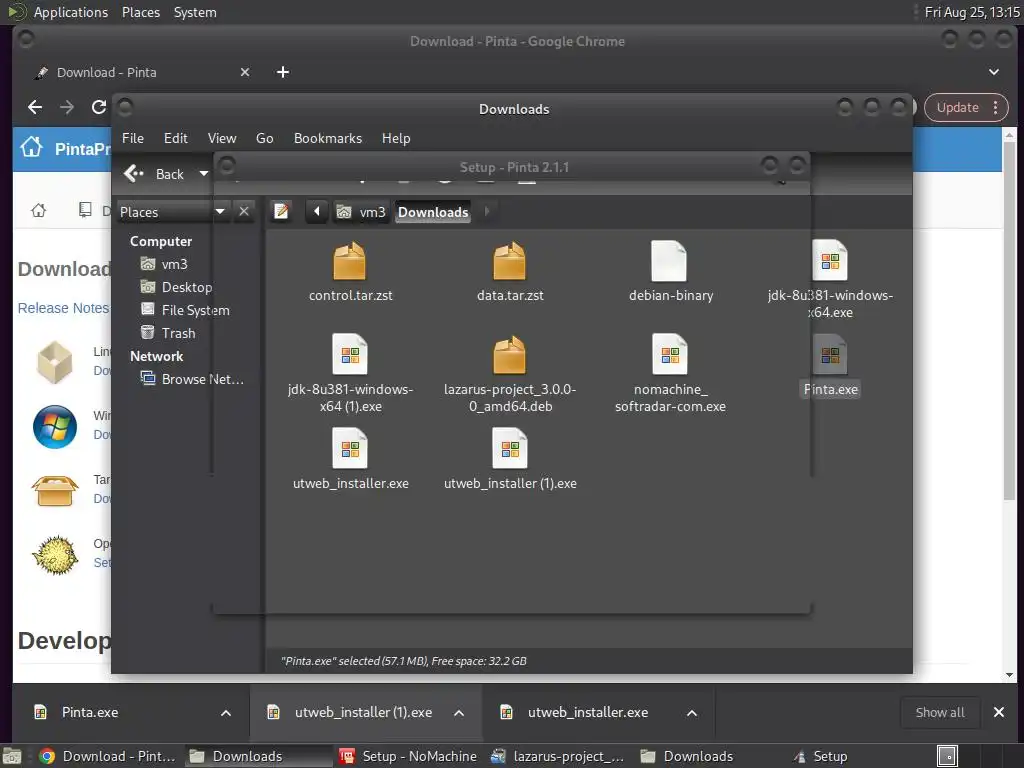1024x768 pixels.
Task: Click the OpenBSD pufferfish icon
Action: pos(55,555)
